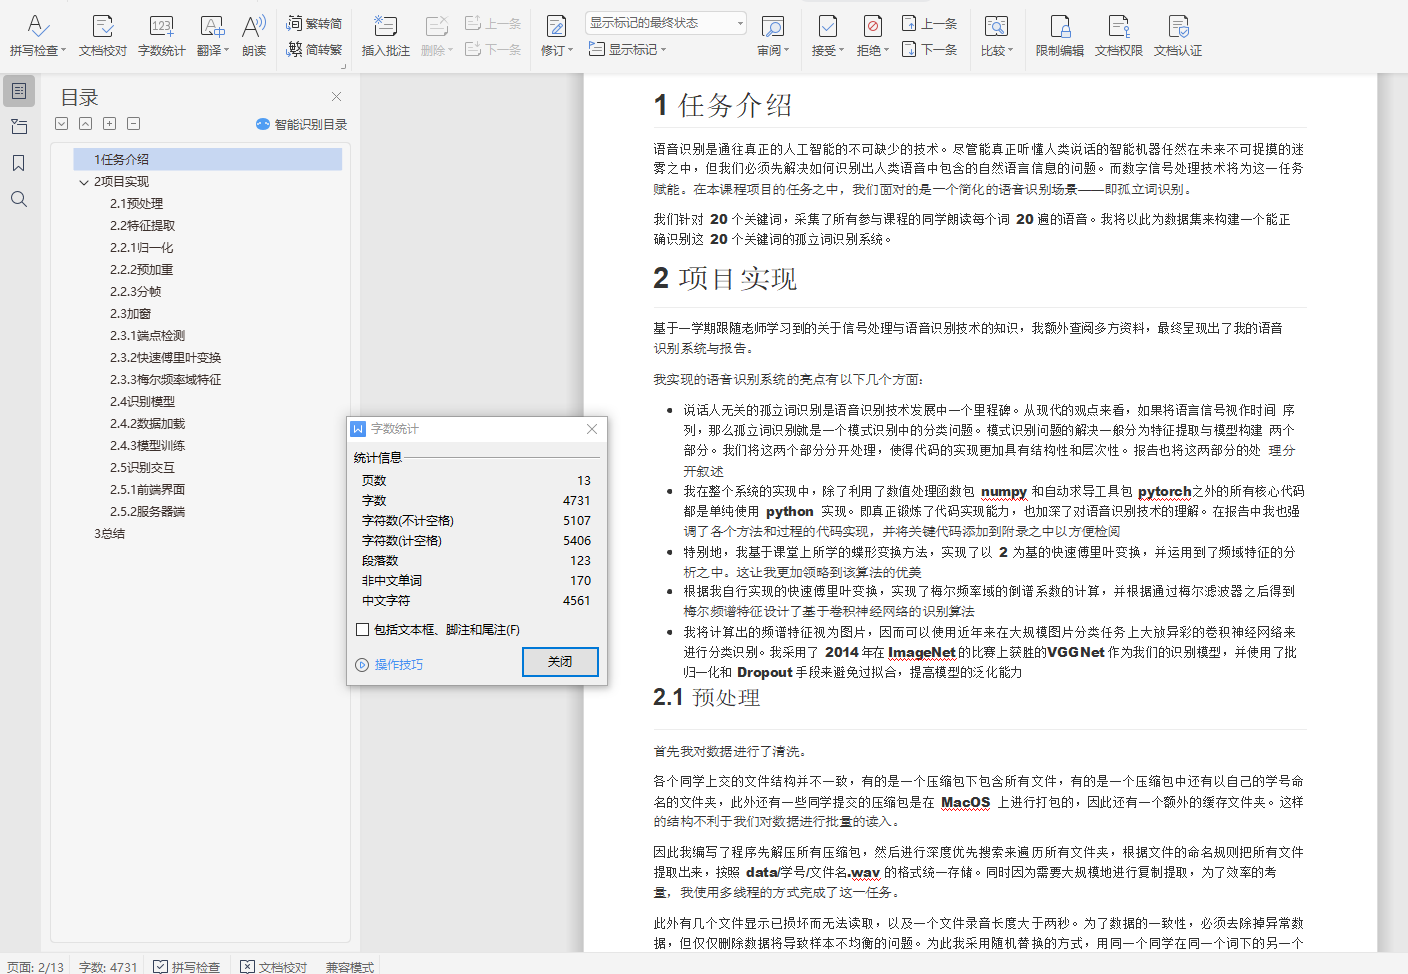1408x974 pixels.
Task: Click the document heading 2 项目实现
Action: [x=725, y=278]
